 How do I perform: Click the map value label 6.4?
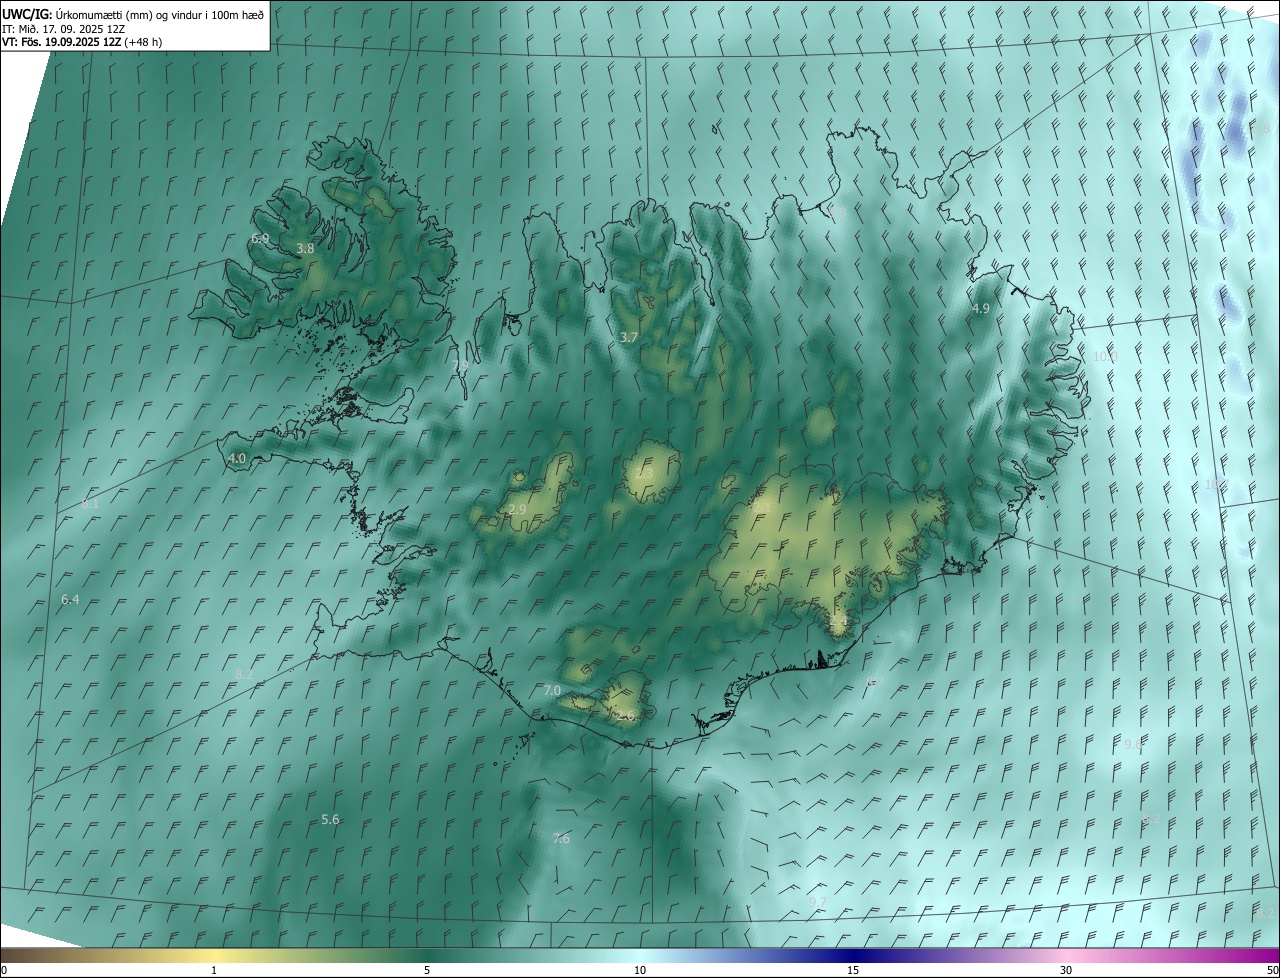pos(70,599)
